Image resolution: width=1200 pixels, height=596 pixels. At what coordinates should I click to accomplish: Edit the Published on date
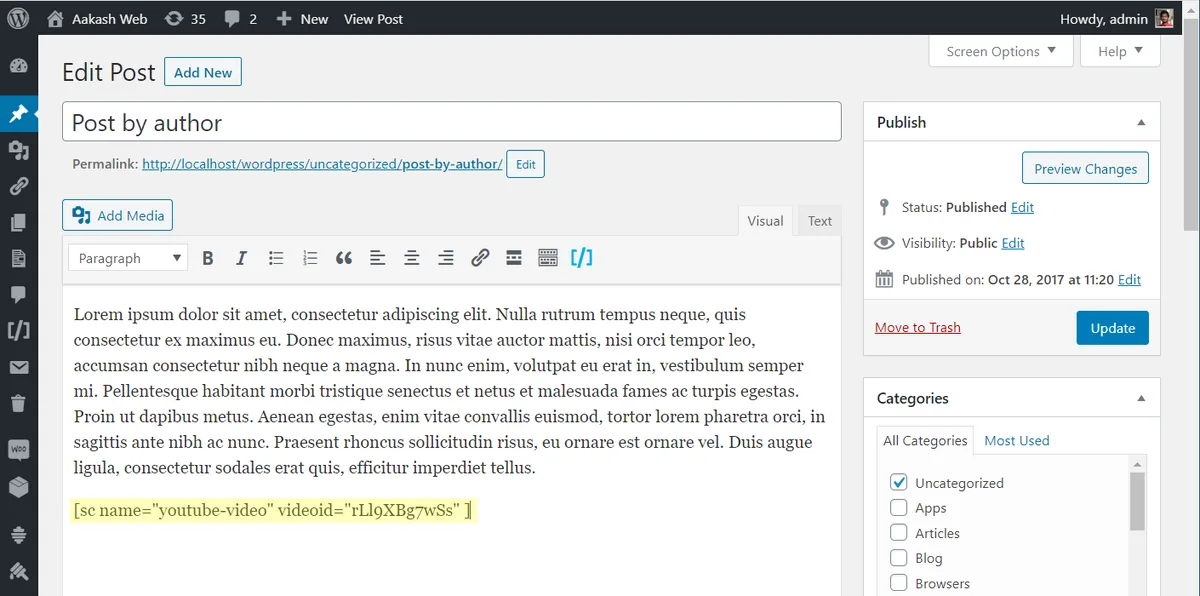tap(1129, 280)
